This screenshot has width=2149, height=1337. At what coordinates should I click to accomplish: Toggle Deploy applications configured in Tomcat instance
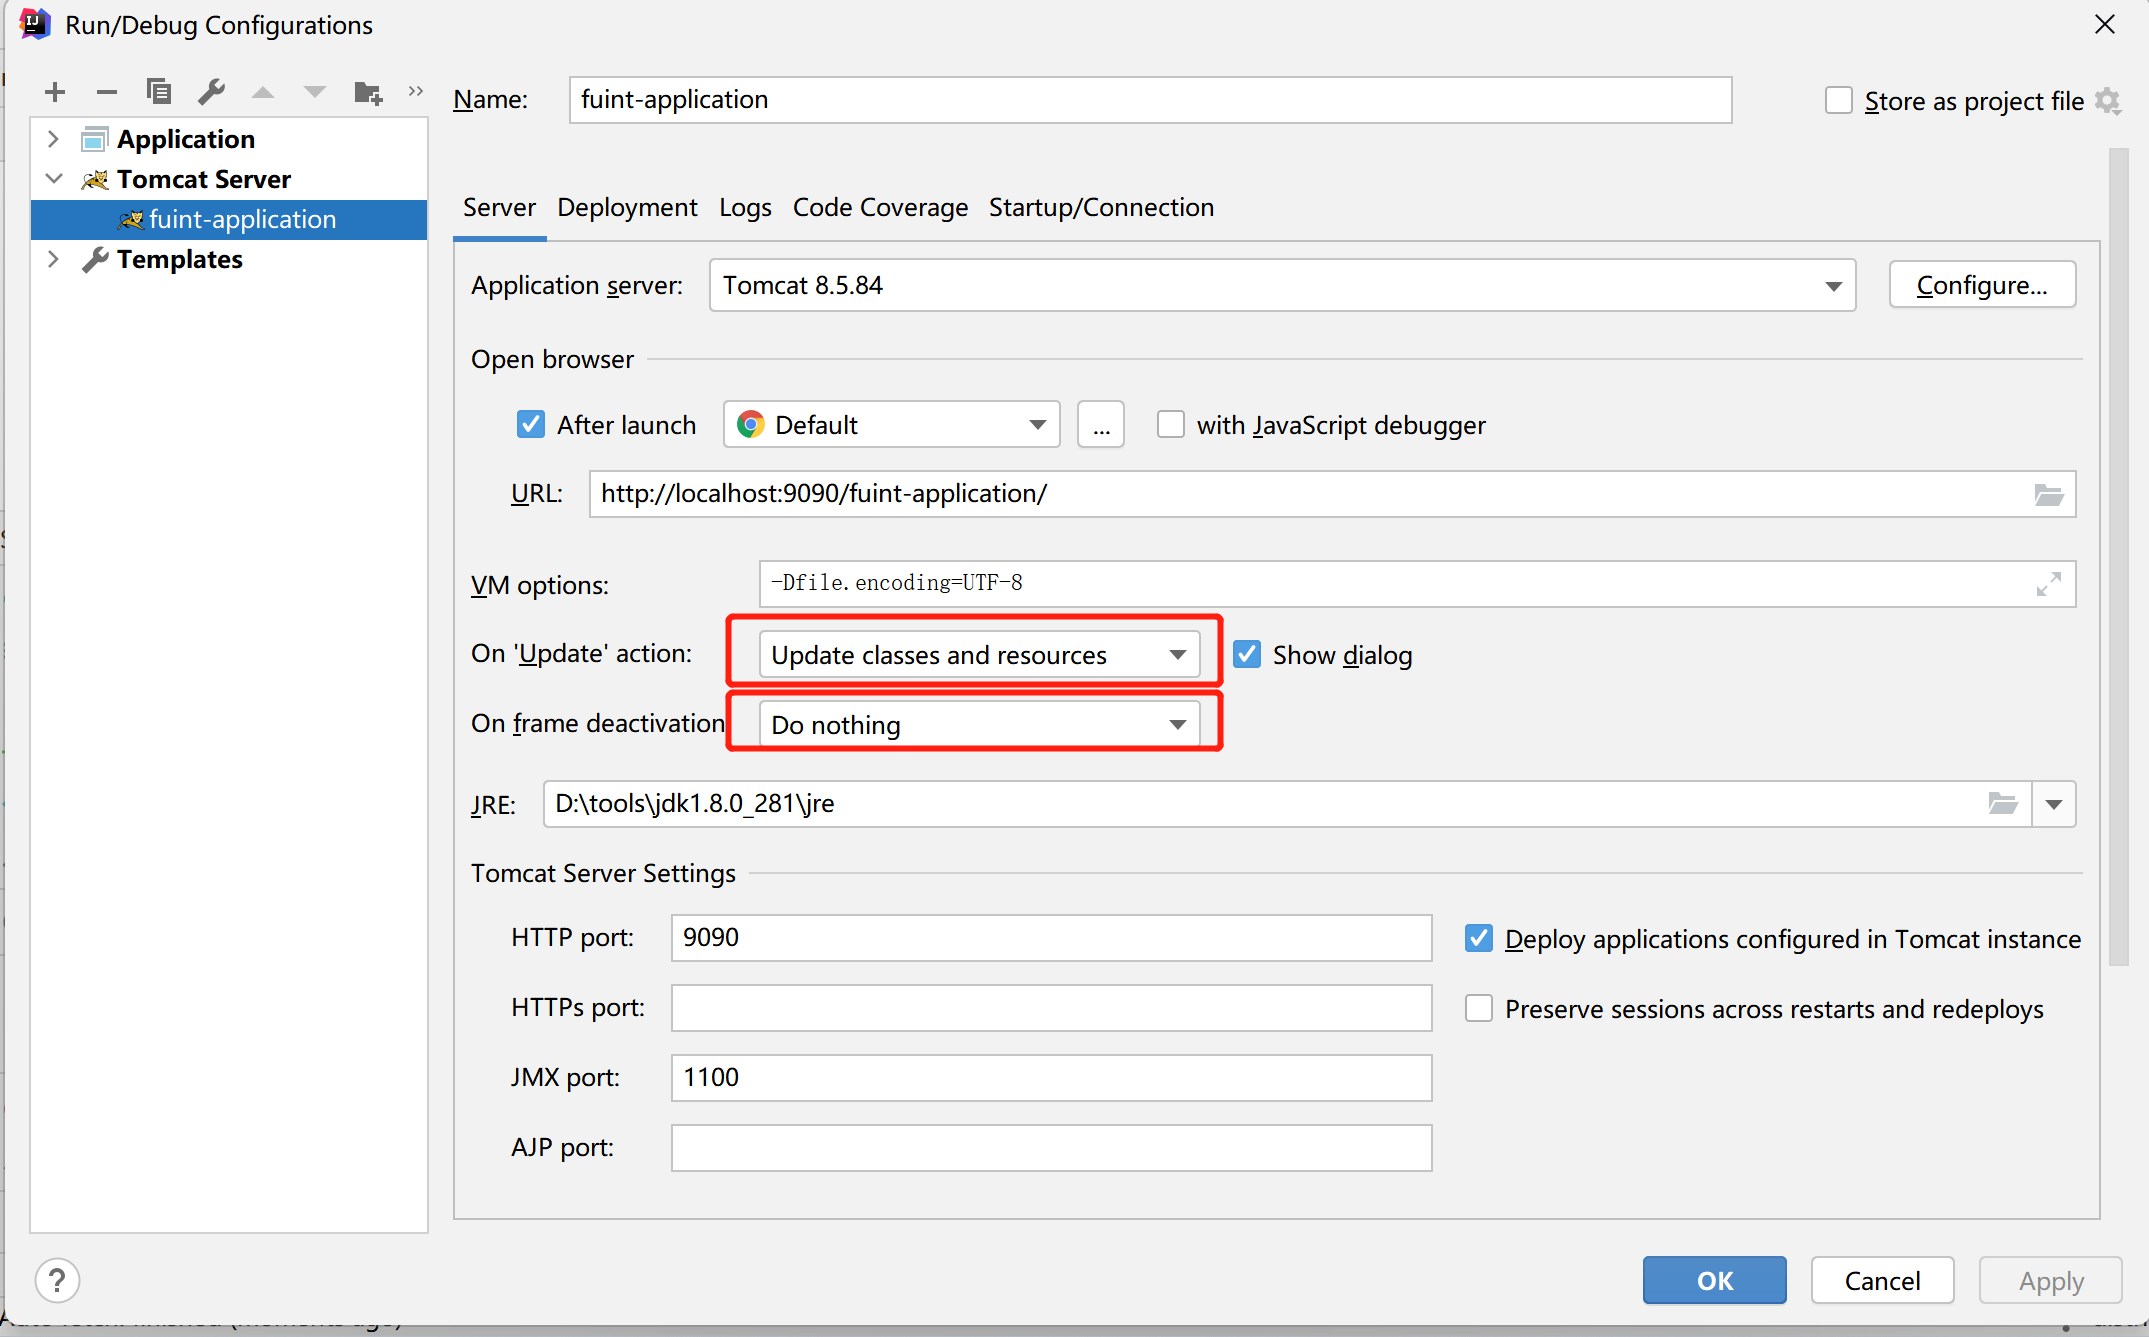coord(1479,938)
